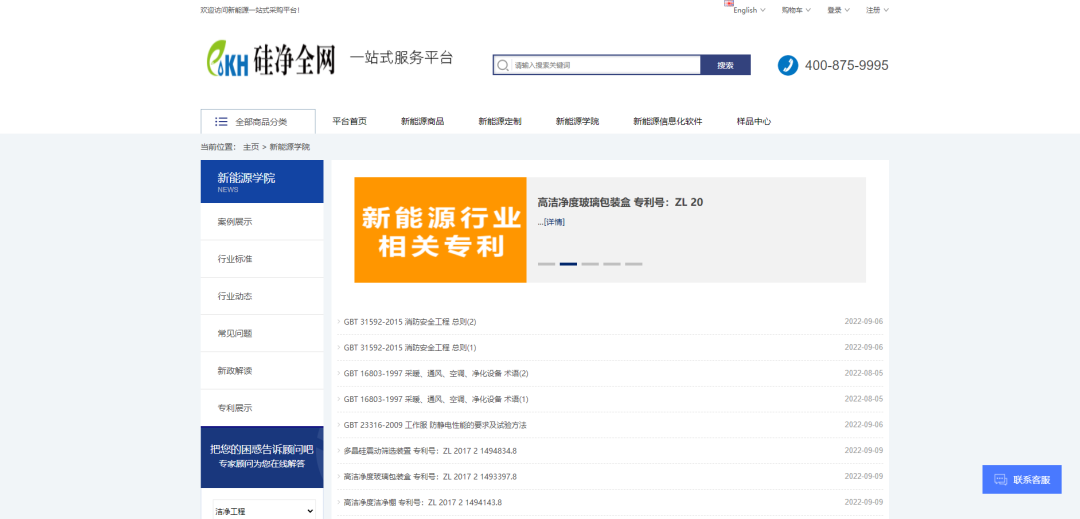This screenshot has height=519, width=1080.
Task: Open the 样品中心 navigation item
Action: click(753, 122)
